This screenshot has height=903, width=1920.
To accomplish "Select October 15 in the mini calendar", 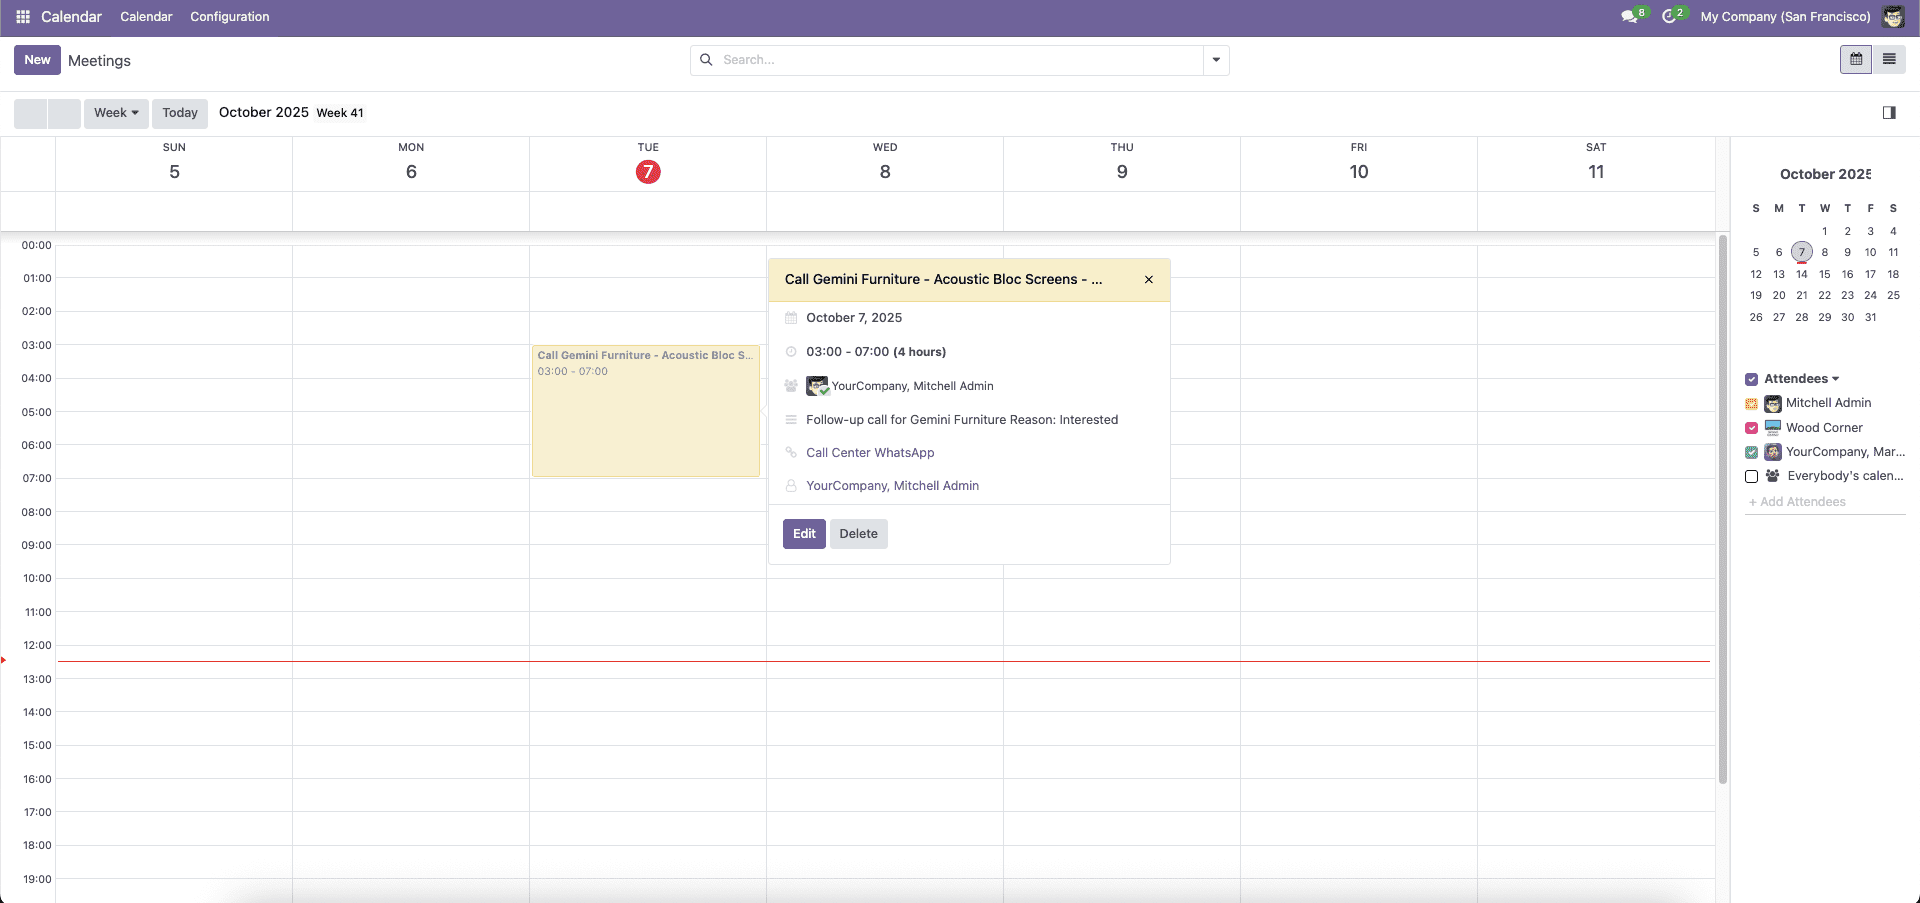I will pos(1824,274).
